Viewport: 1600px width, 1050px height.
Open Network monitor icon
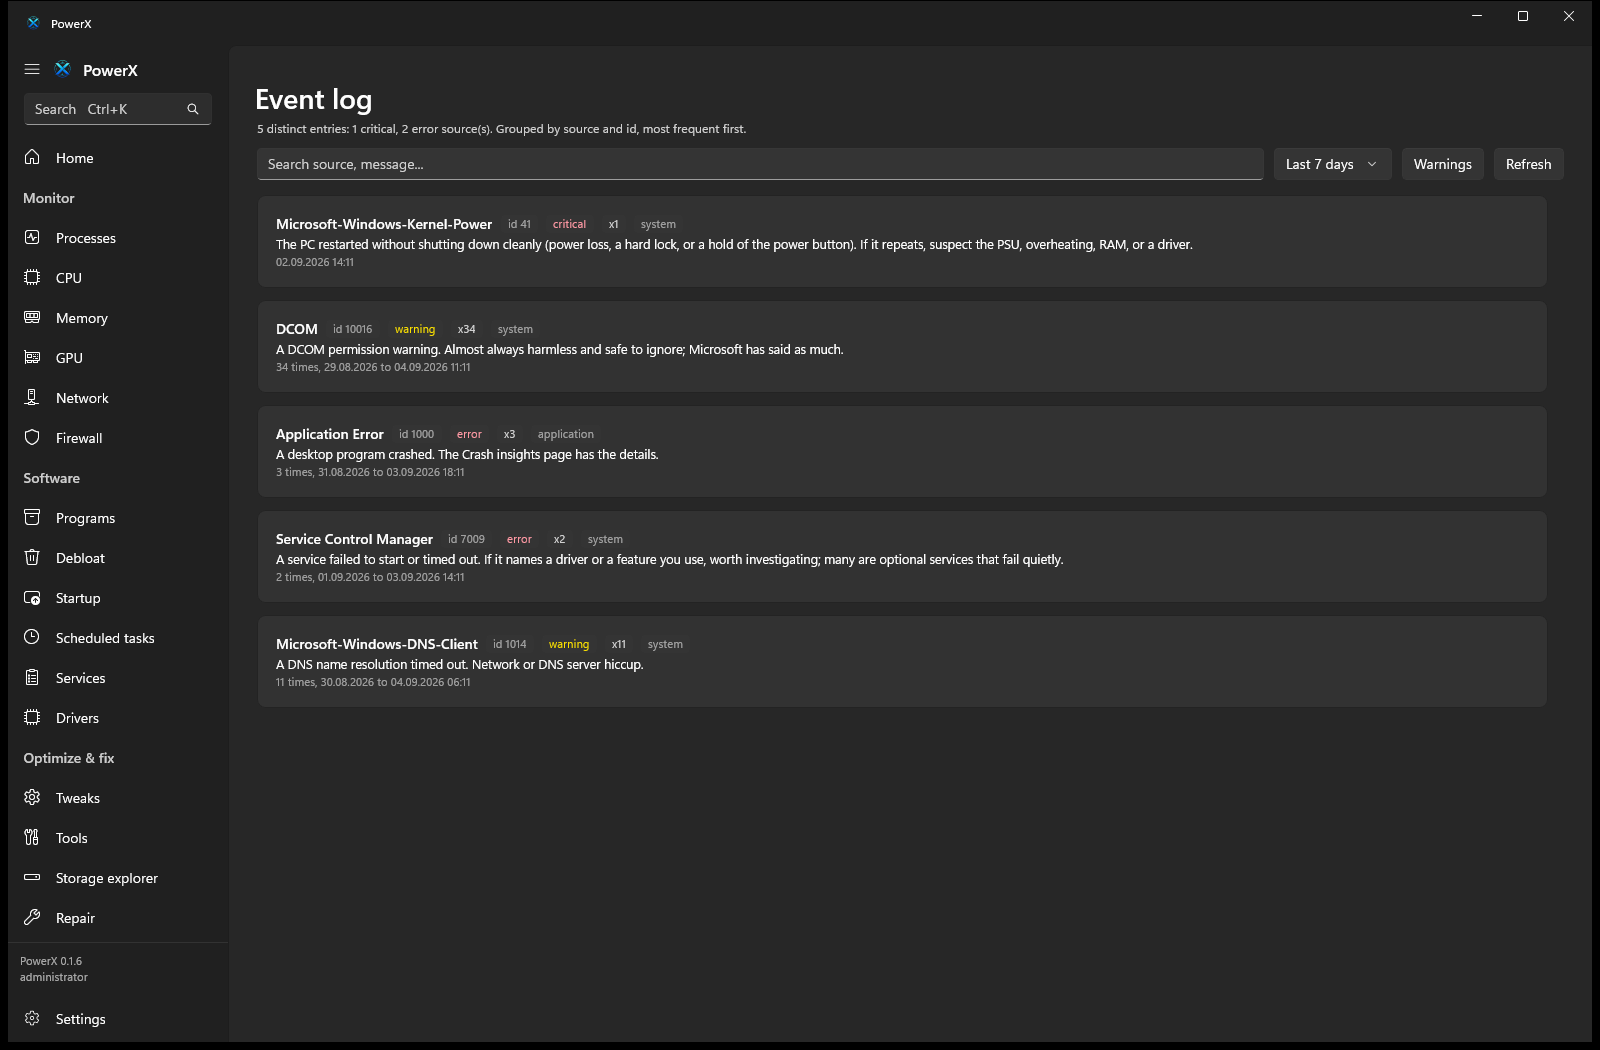[x=32, y=397]
